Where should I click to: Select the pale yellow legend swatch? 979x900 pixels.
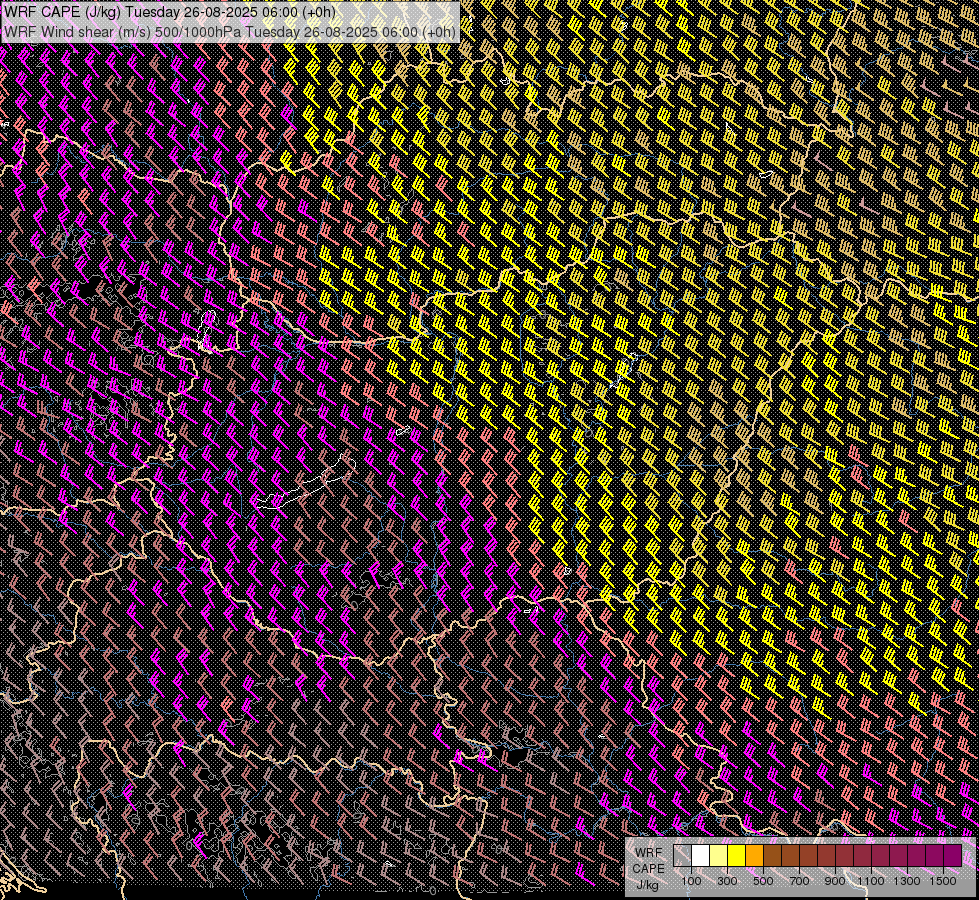[719, 856]
